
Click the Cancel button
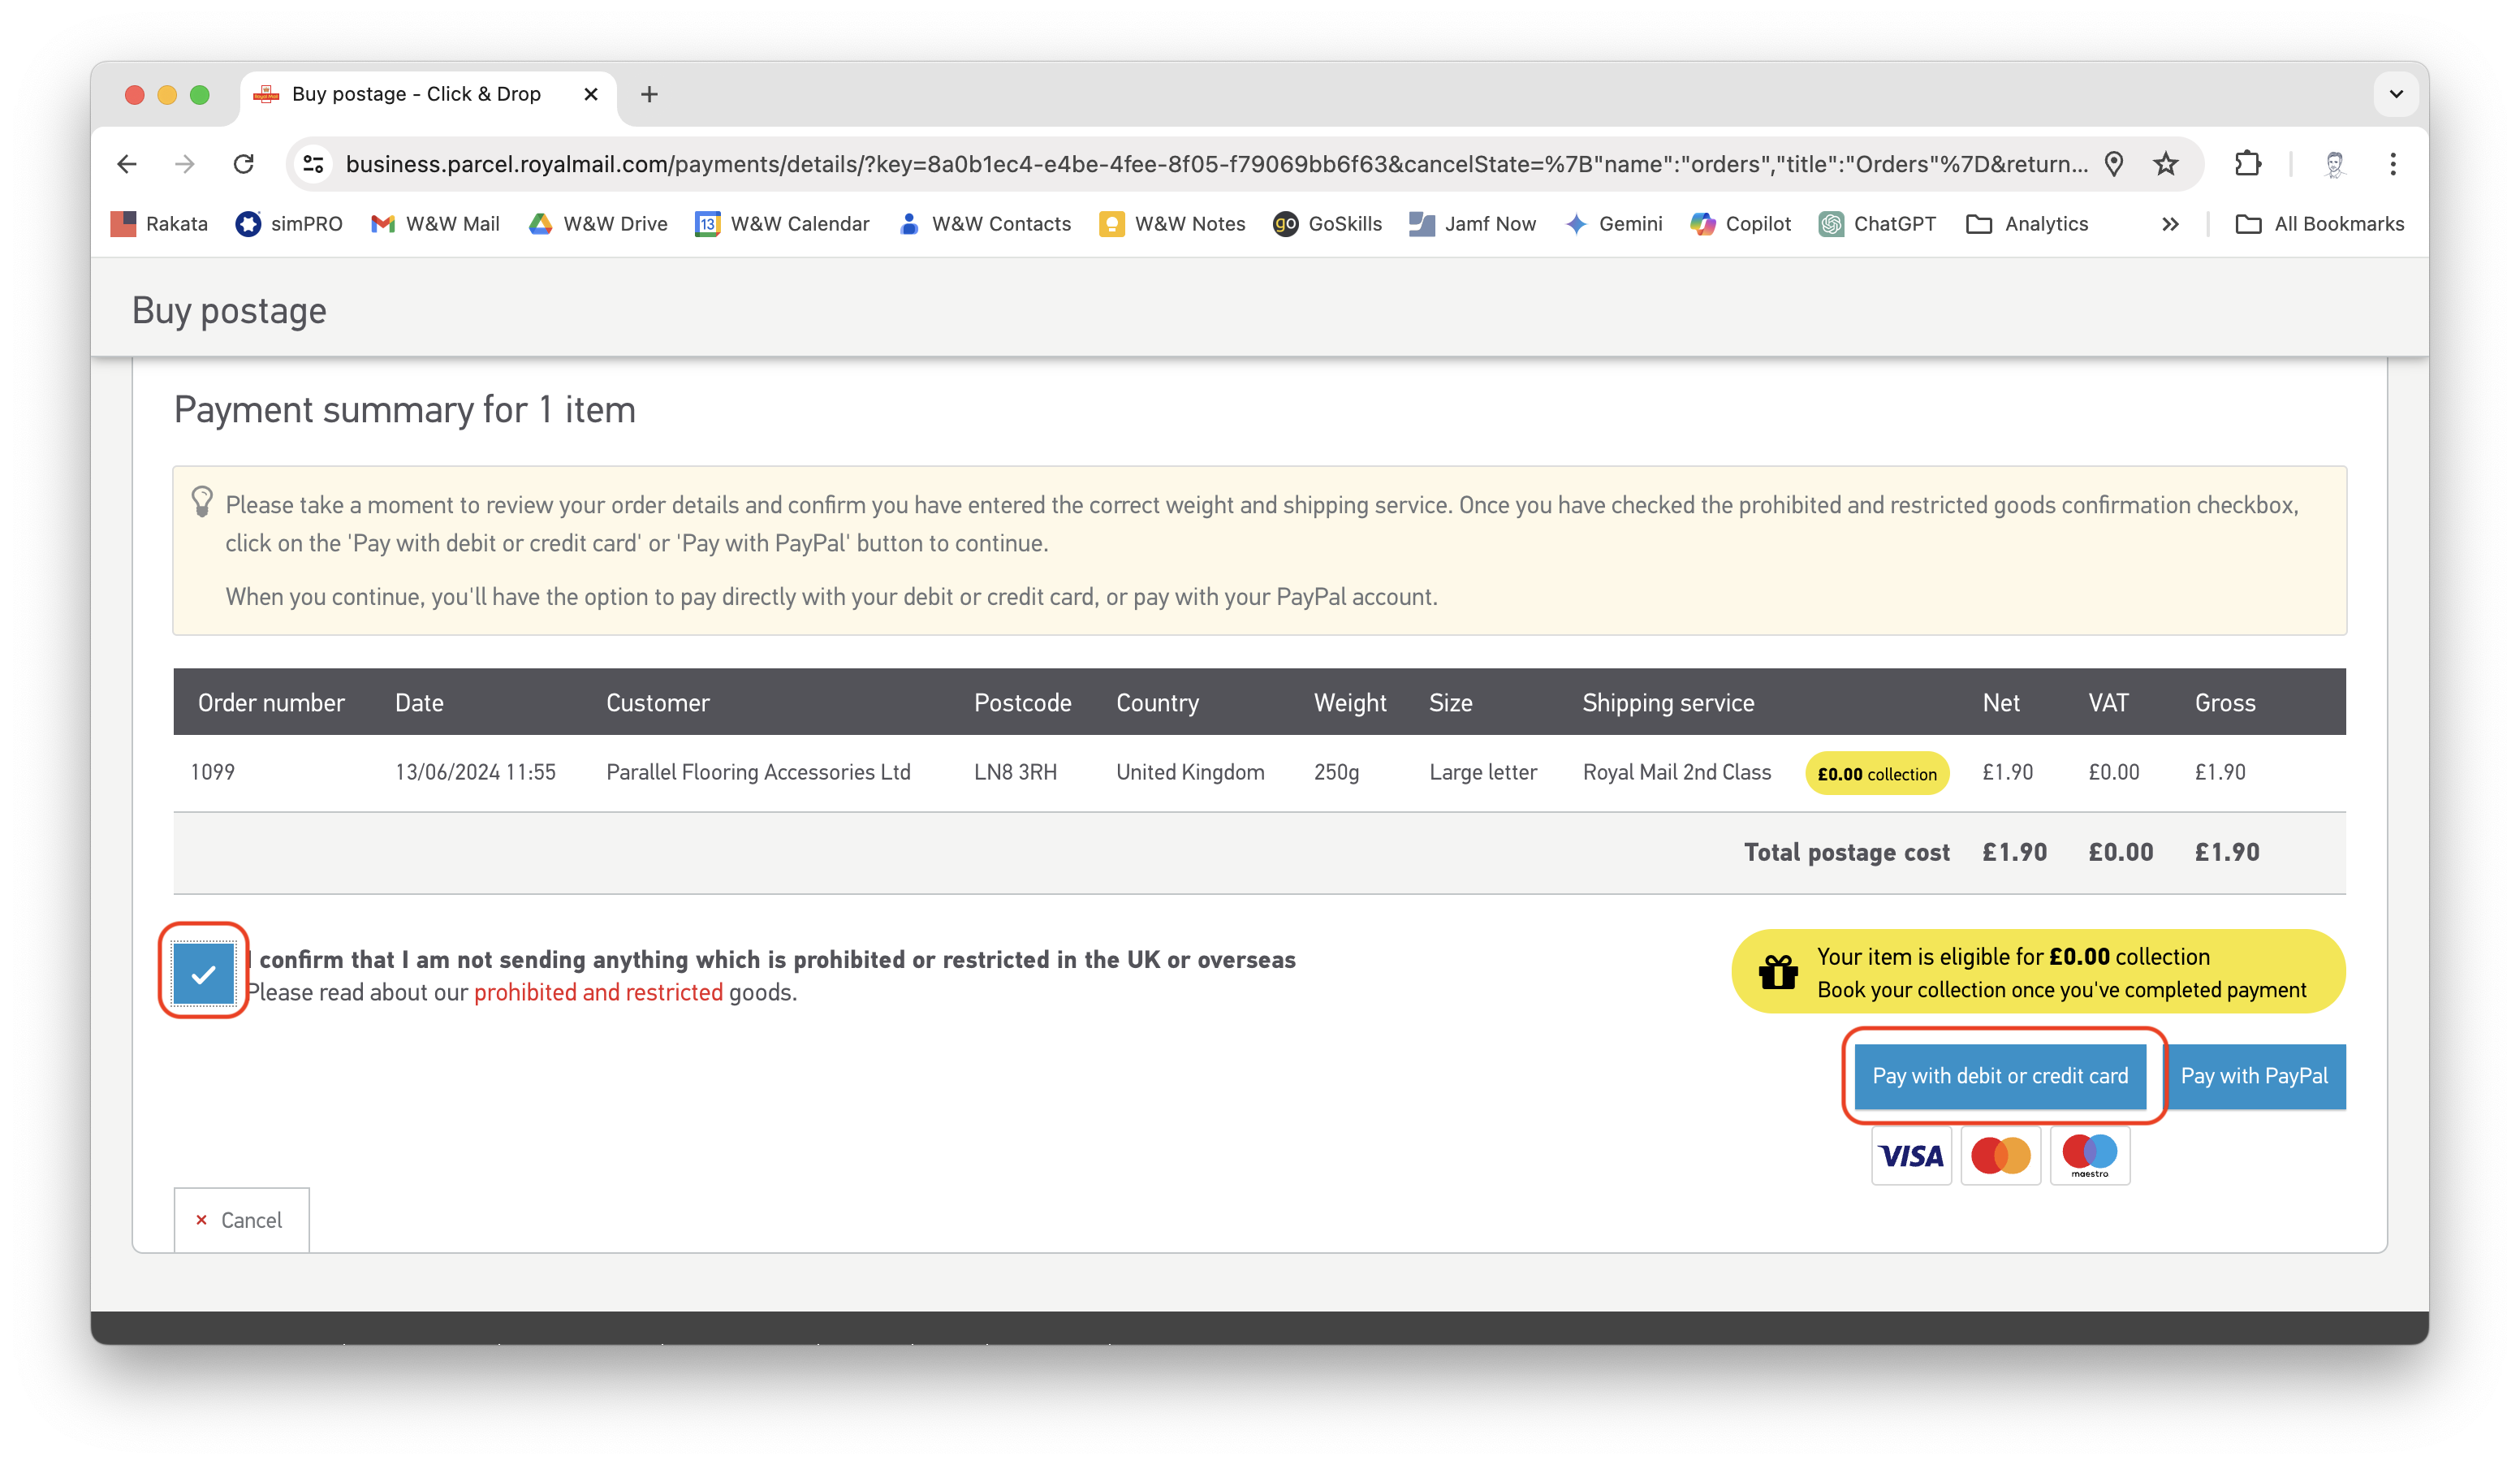pyautogui.click(x=241, y=1220)
